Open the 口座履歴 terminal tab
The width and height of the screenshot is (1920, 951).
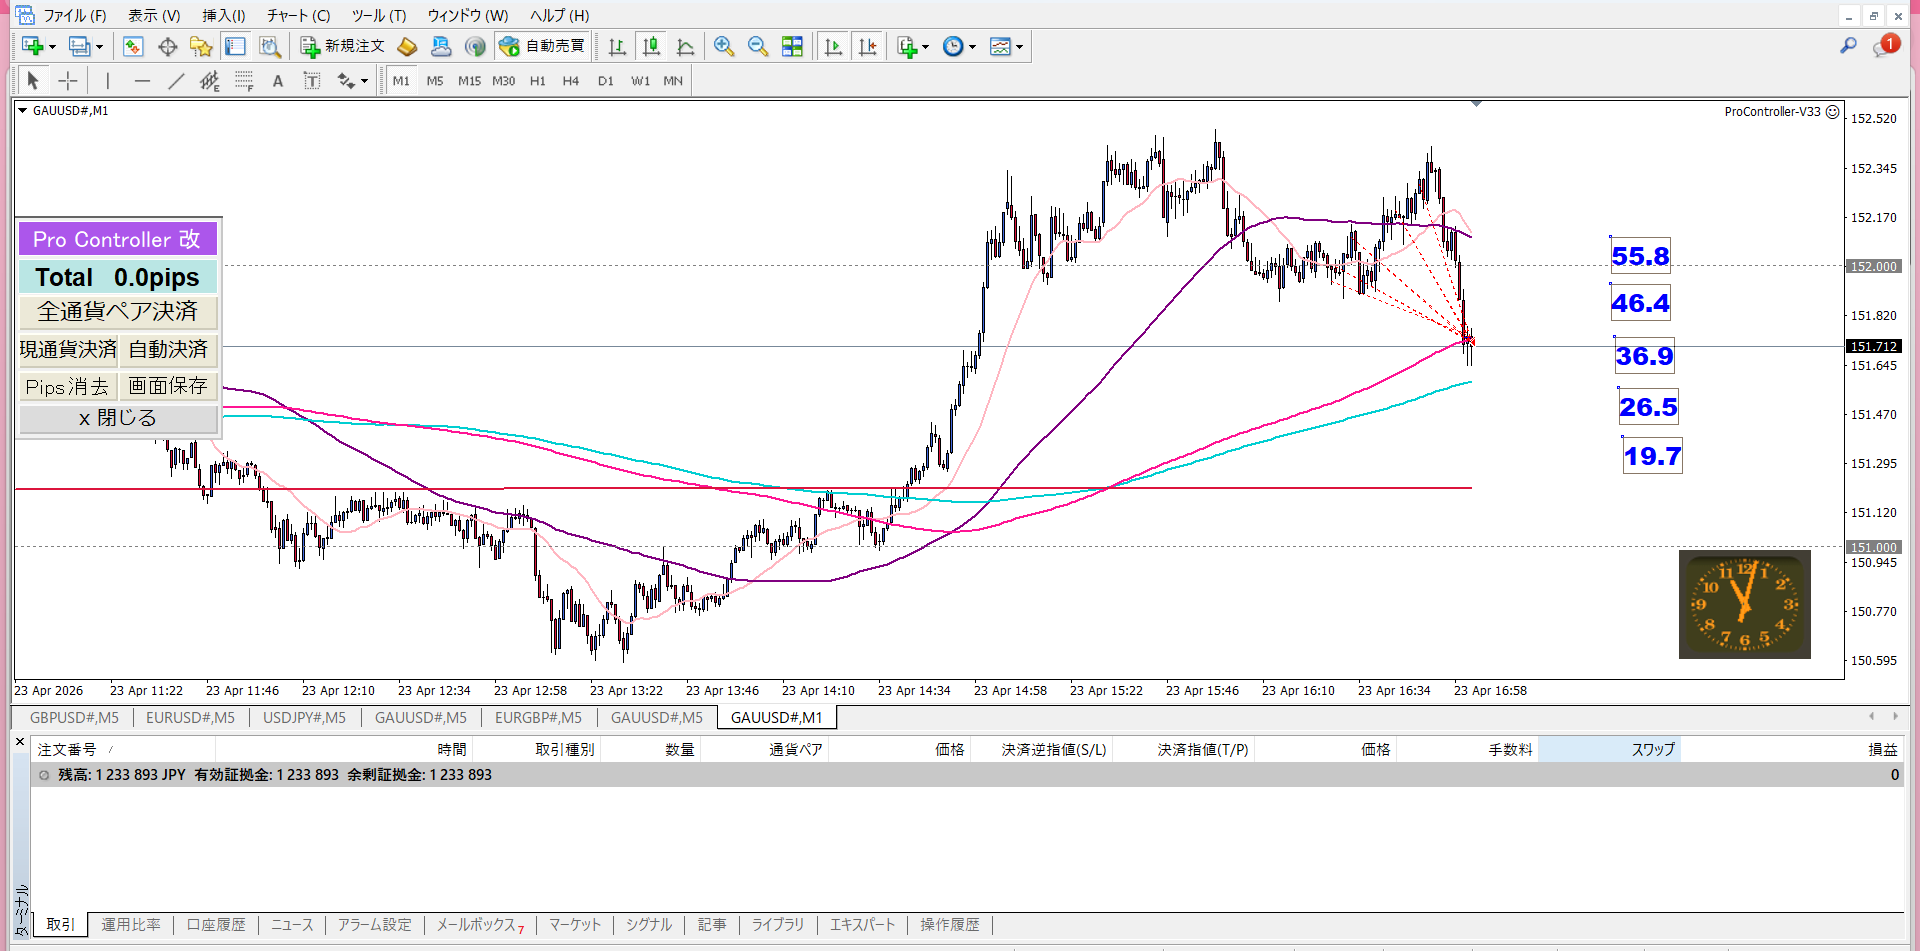[216, 925]
